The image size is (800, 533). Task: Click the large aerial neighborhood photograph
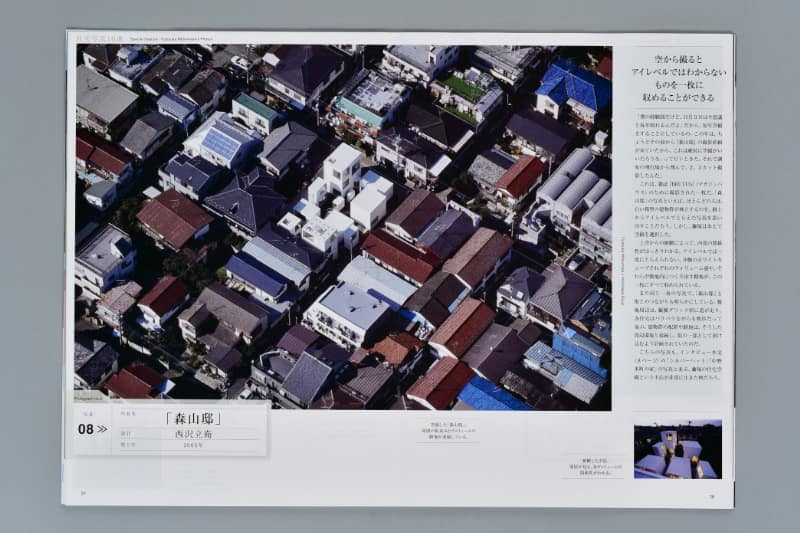pos(343,227)
